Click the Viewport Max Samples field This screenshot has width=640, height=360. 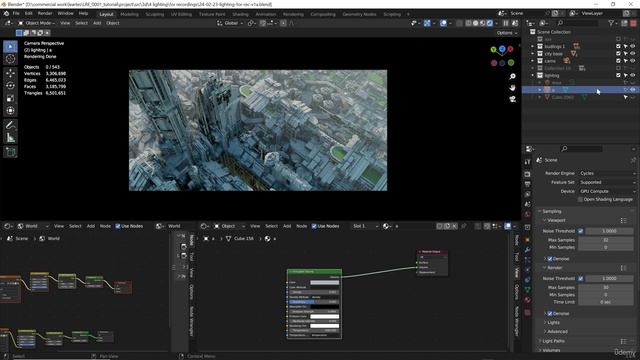pyautogui.click(x=606, y=240)
